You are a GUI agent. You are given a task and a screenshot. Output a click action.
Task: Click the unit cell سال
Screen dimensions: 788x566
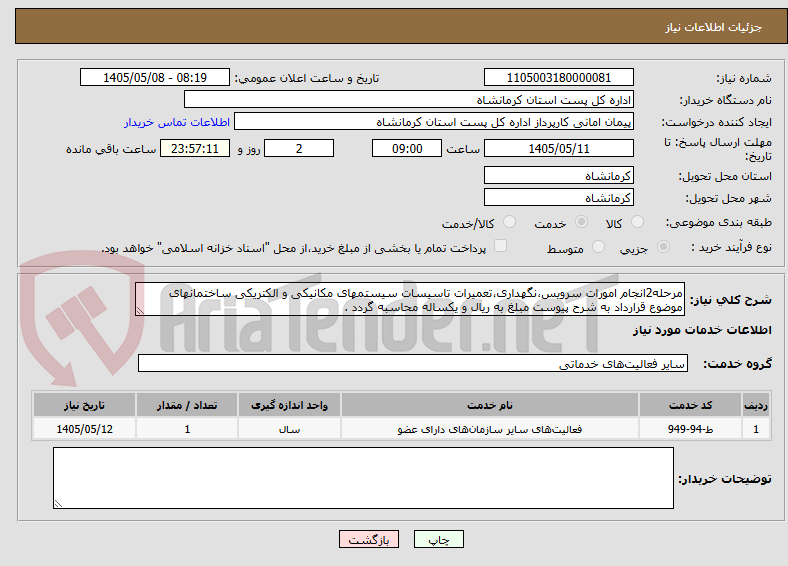289,429
